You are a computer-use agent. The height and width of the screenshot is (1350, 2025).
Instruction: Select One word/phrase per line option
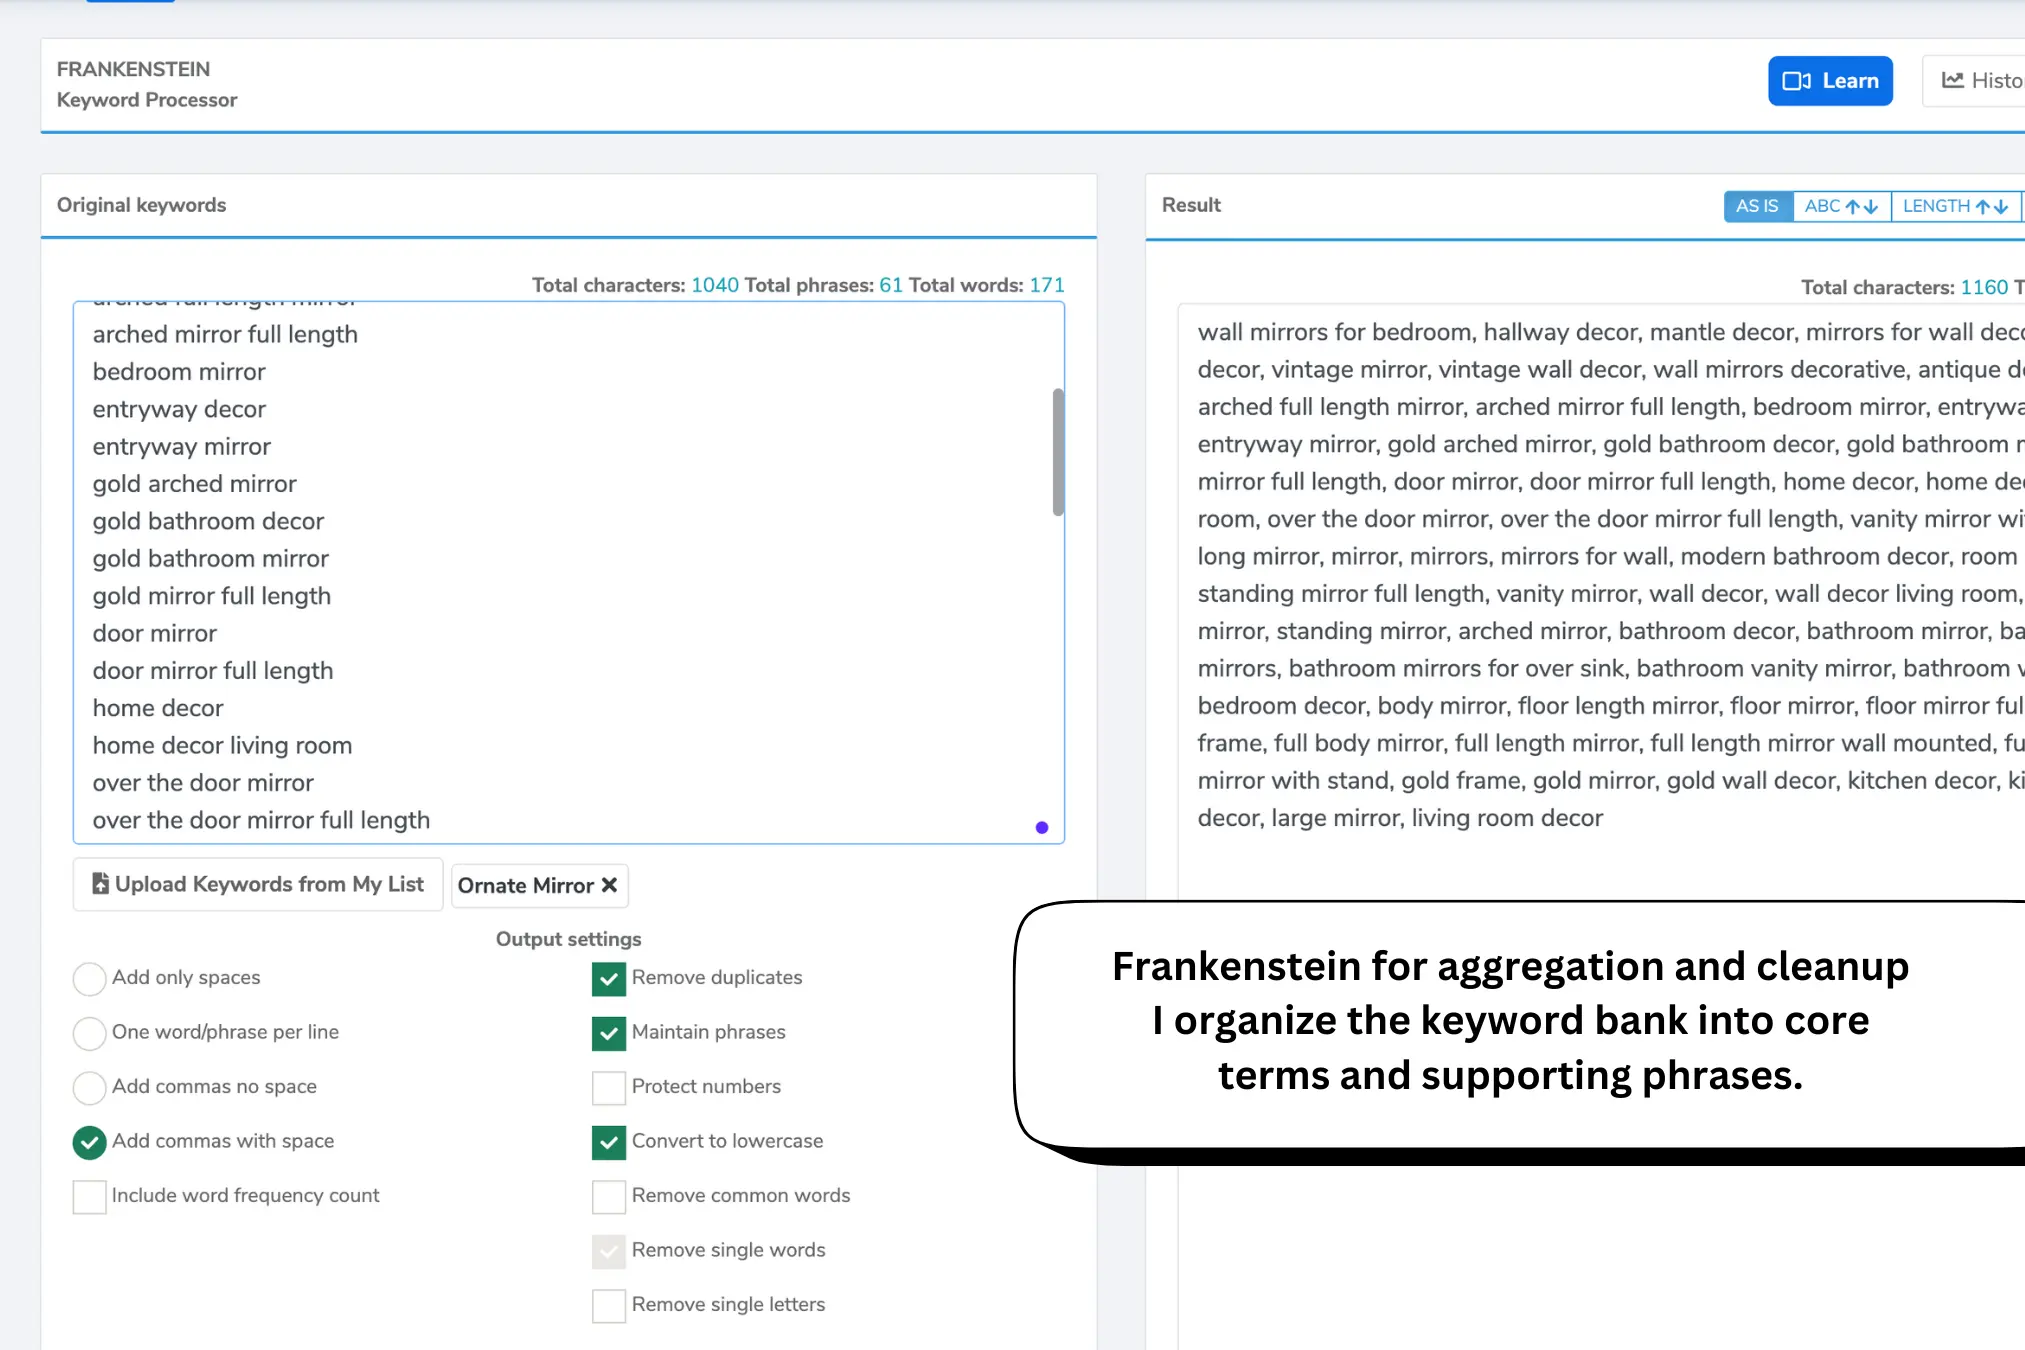click(89, 1033)
